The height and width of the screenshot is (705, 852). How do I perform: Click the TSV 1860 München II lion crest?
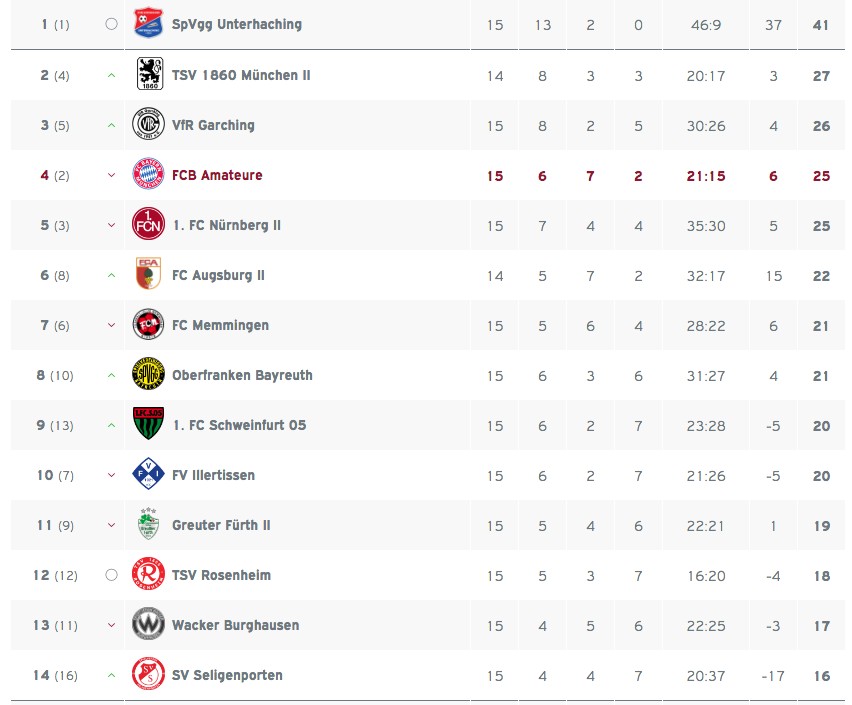tap(149, 73)
